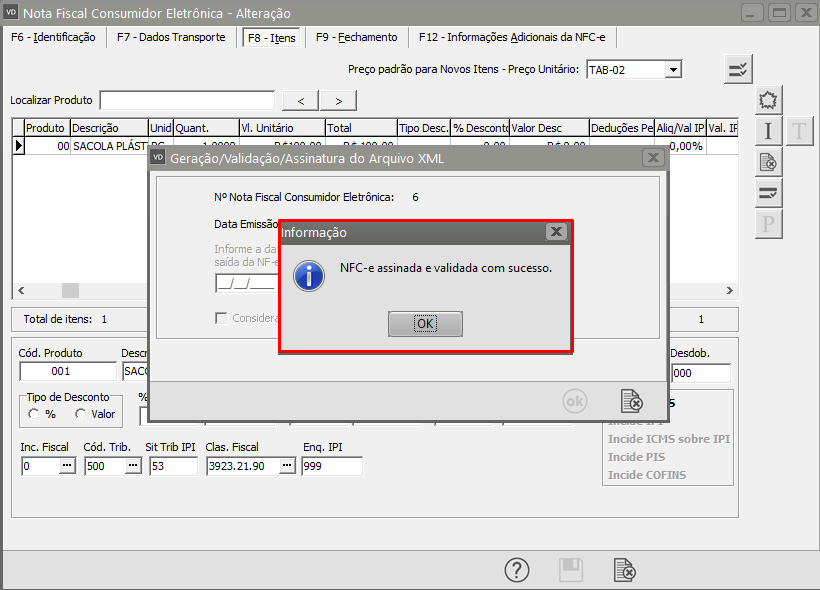Open the Preço Unitário TAB-02 dropdown
Viewport: 820px width, 590px height.
[x=673, y=70]
